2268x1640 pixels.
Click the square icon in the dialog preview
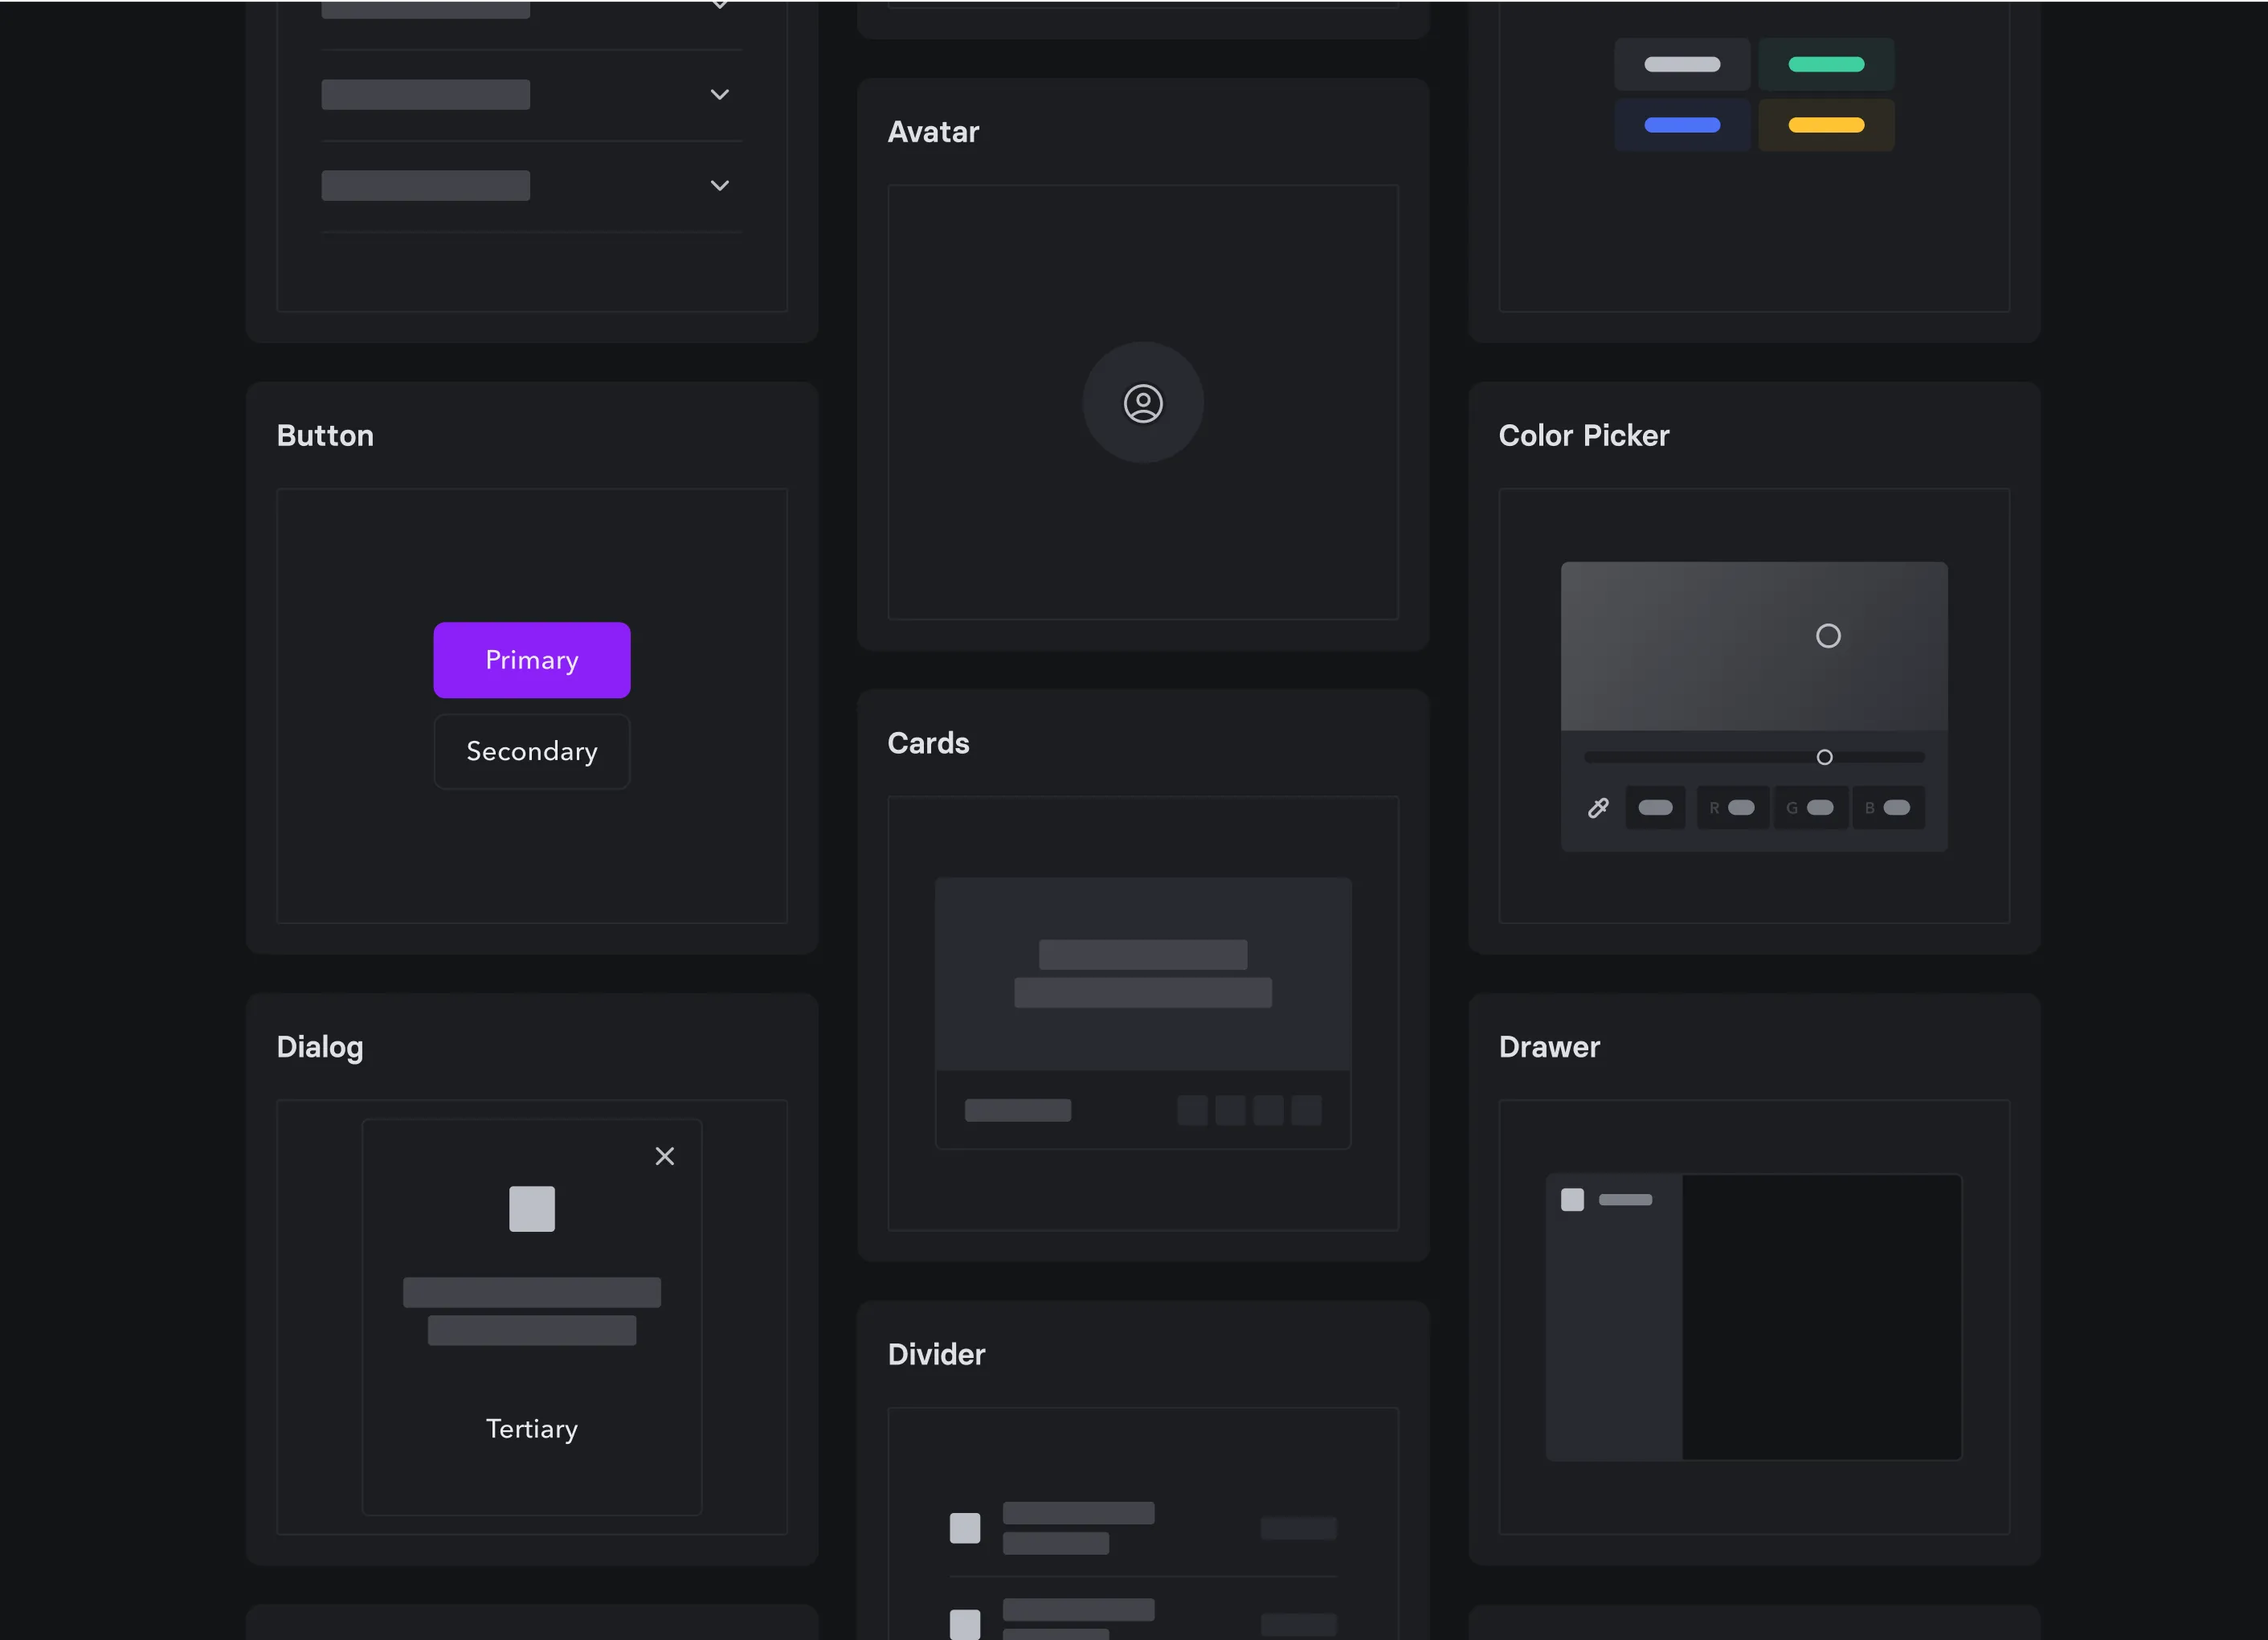coord(532,1209)
